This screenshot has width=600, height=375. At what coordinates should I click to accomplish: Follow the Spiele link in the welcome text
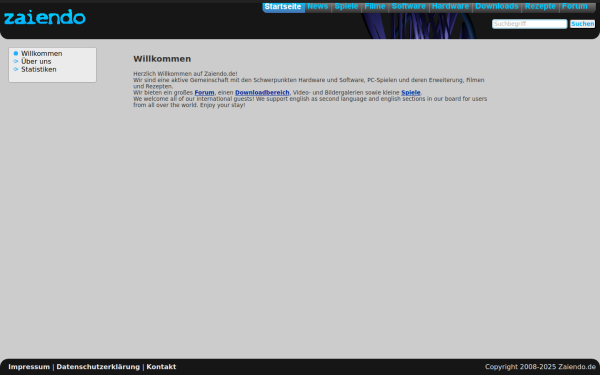(x=411, y=93)
